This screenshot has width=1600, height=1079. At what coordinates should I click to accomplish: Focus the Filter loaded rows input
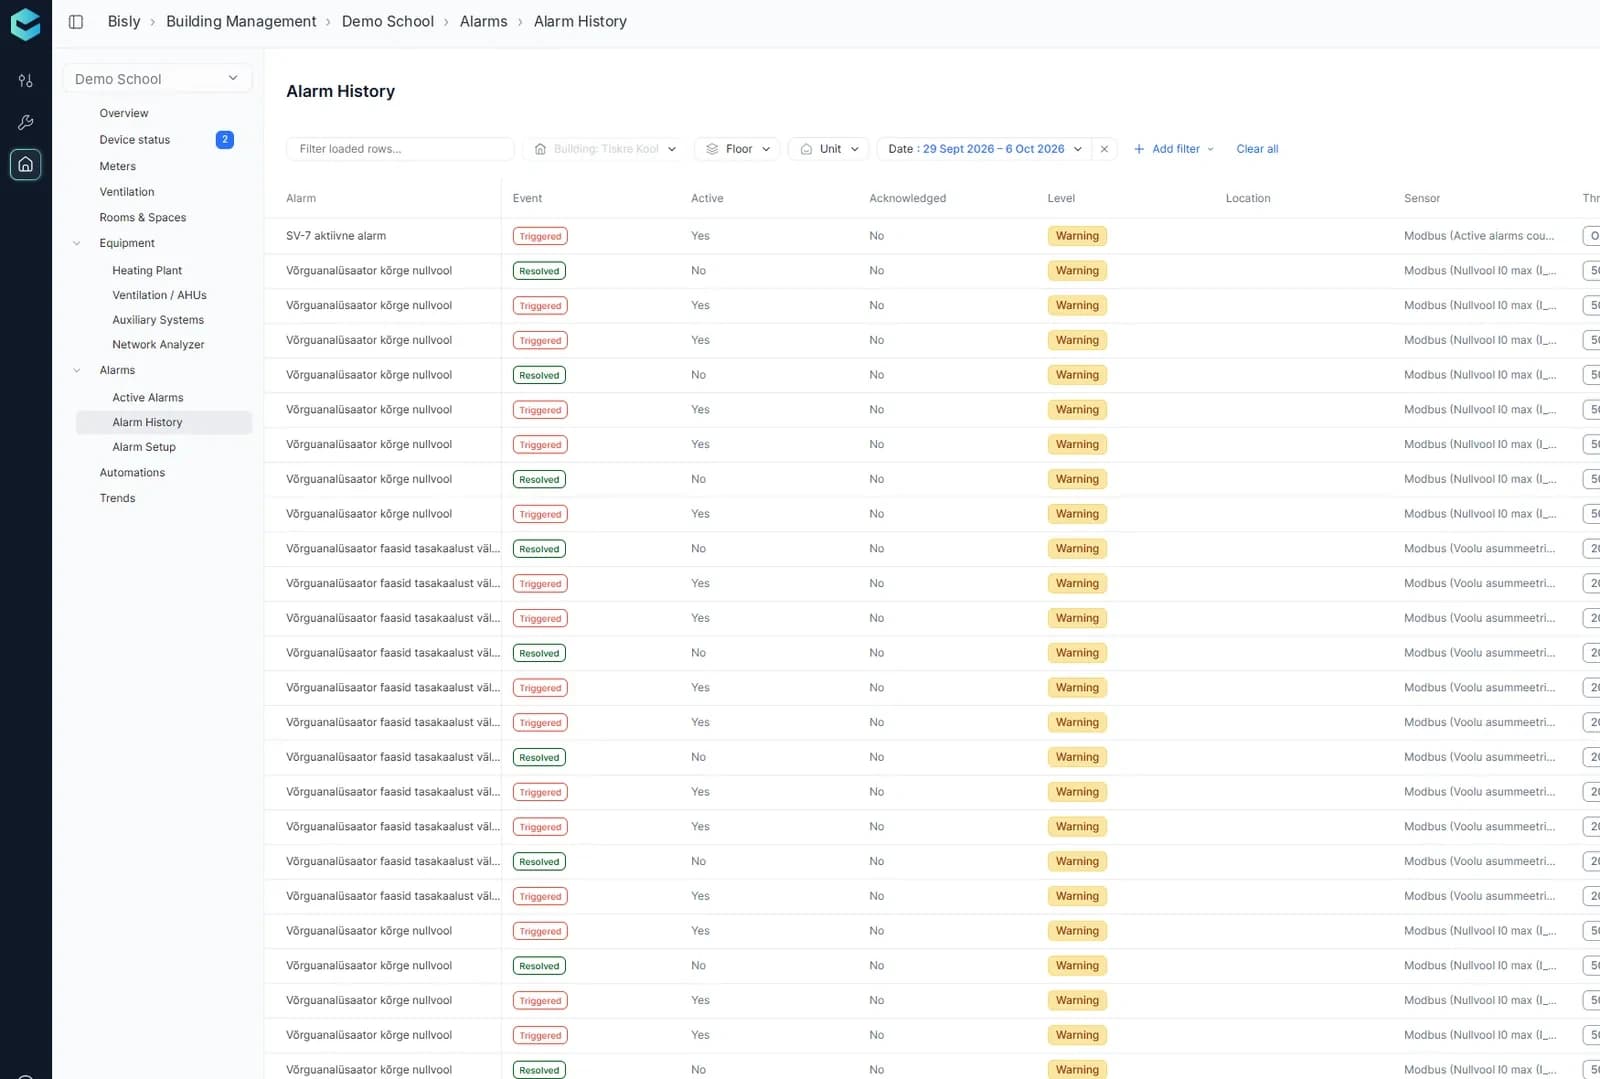[x=400, y=149]
